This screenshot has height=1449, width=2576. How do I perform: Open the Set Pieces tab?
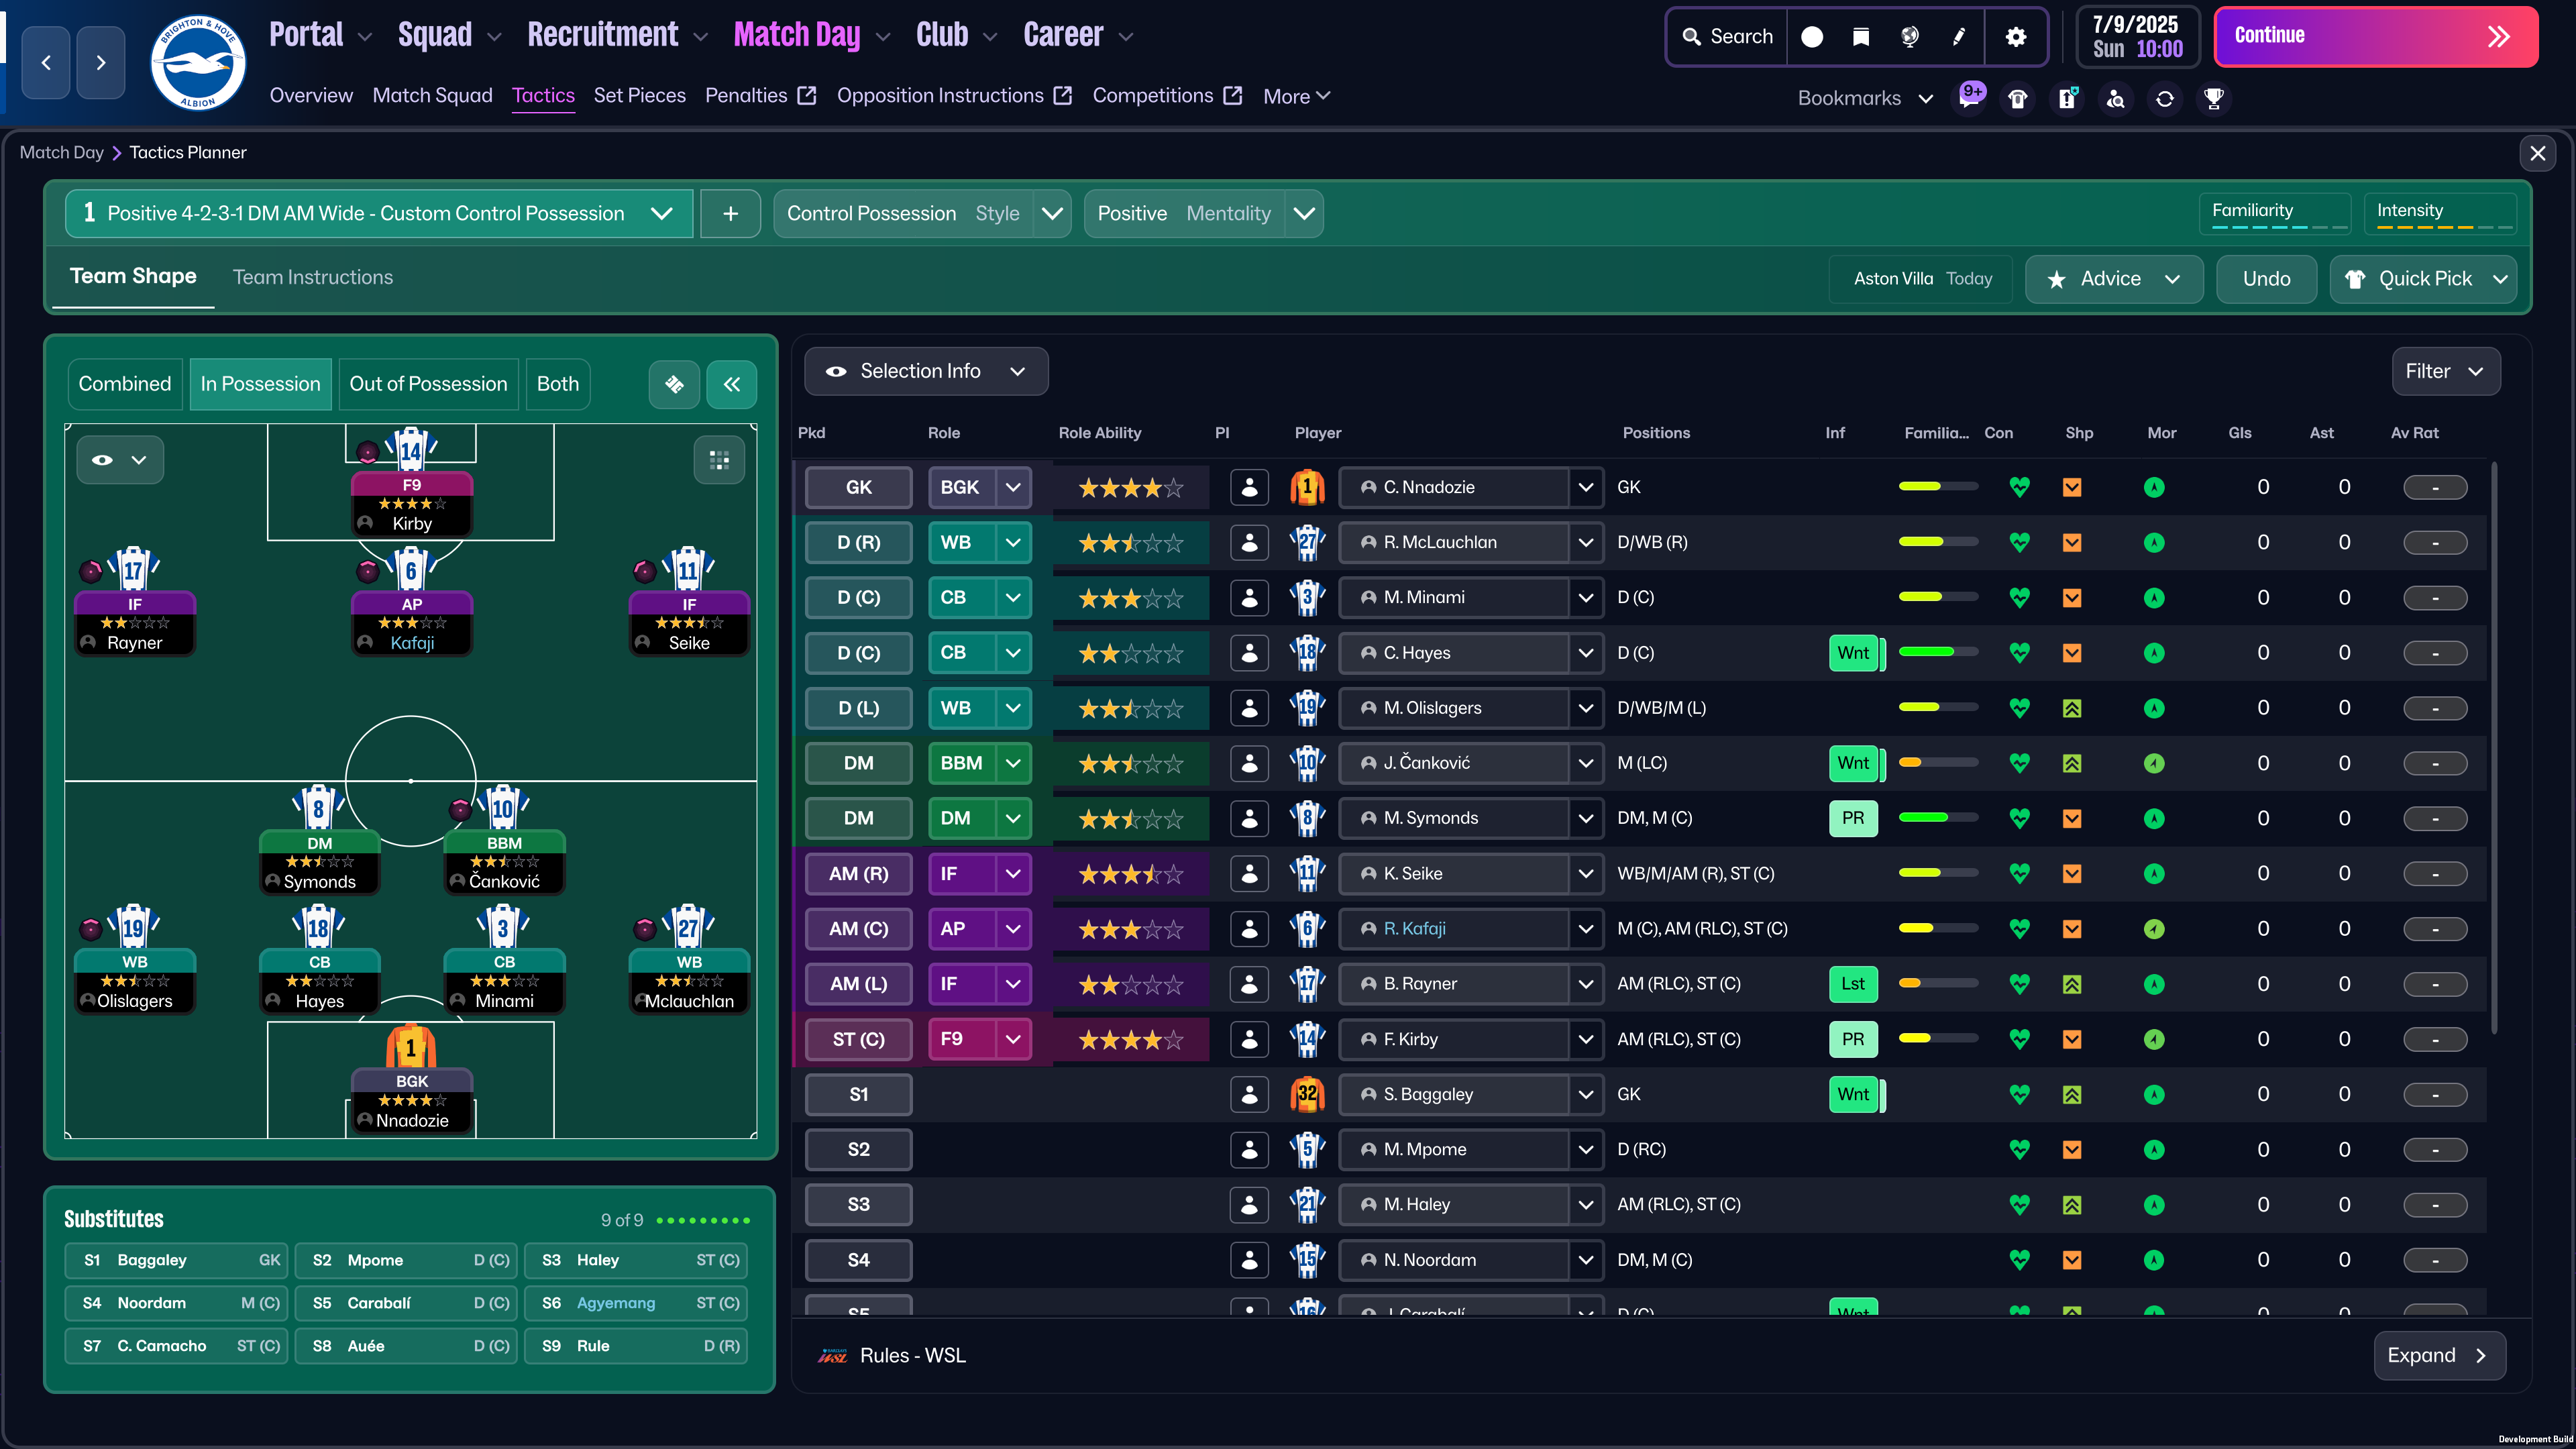click(639, 96)
